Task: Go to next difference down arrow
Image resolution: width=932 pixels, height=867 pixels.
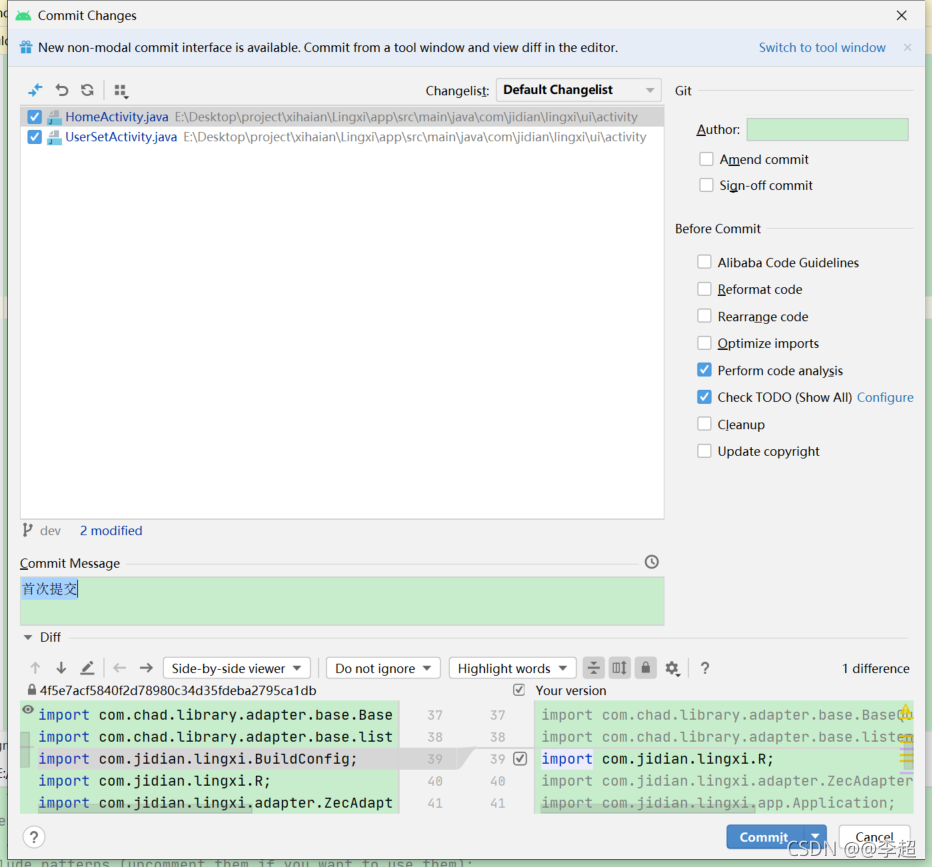Action: [x=61, y=668]
